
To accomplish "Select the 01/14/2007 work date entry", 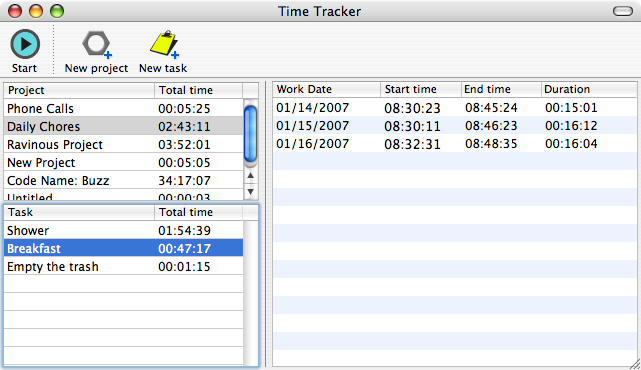I will click(313, 108).
